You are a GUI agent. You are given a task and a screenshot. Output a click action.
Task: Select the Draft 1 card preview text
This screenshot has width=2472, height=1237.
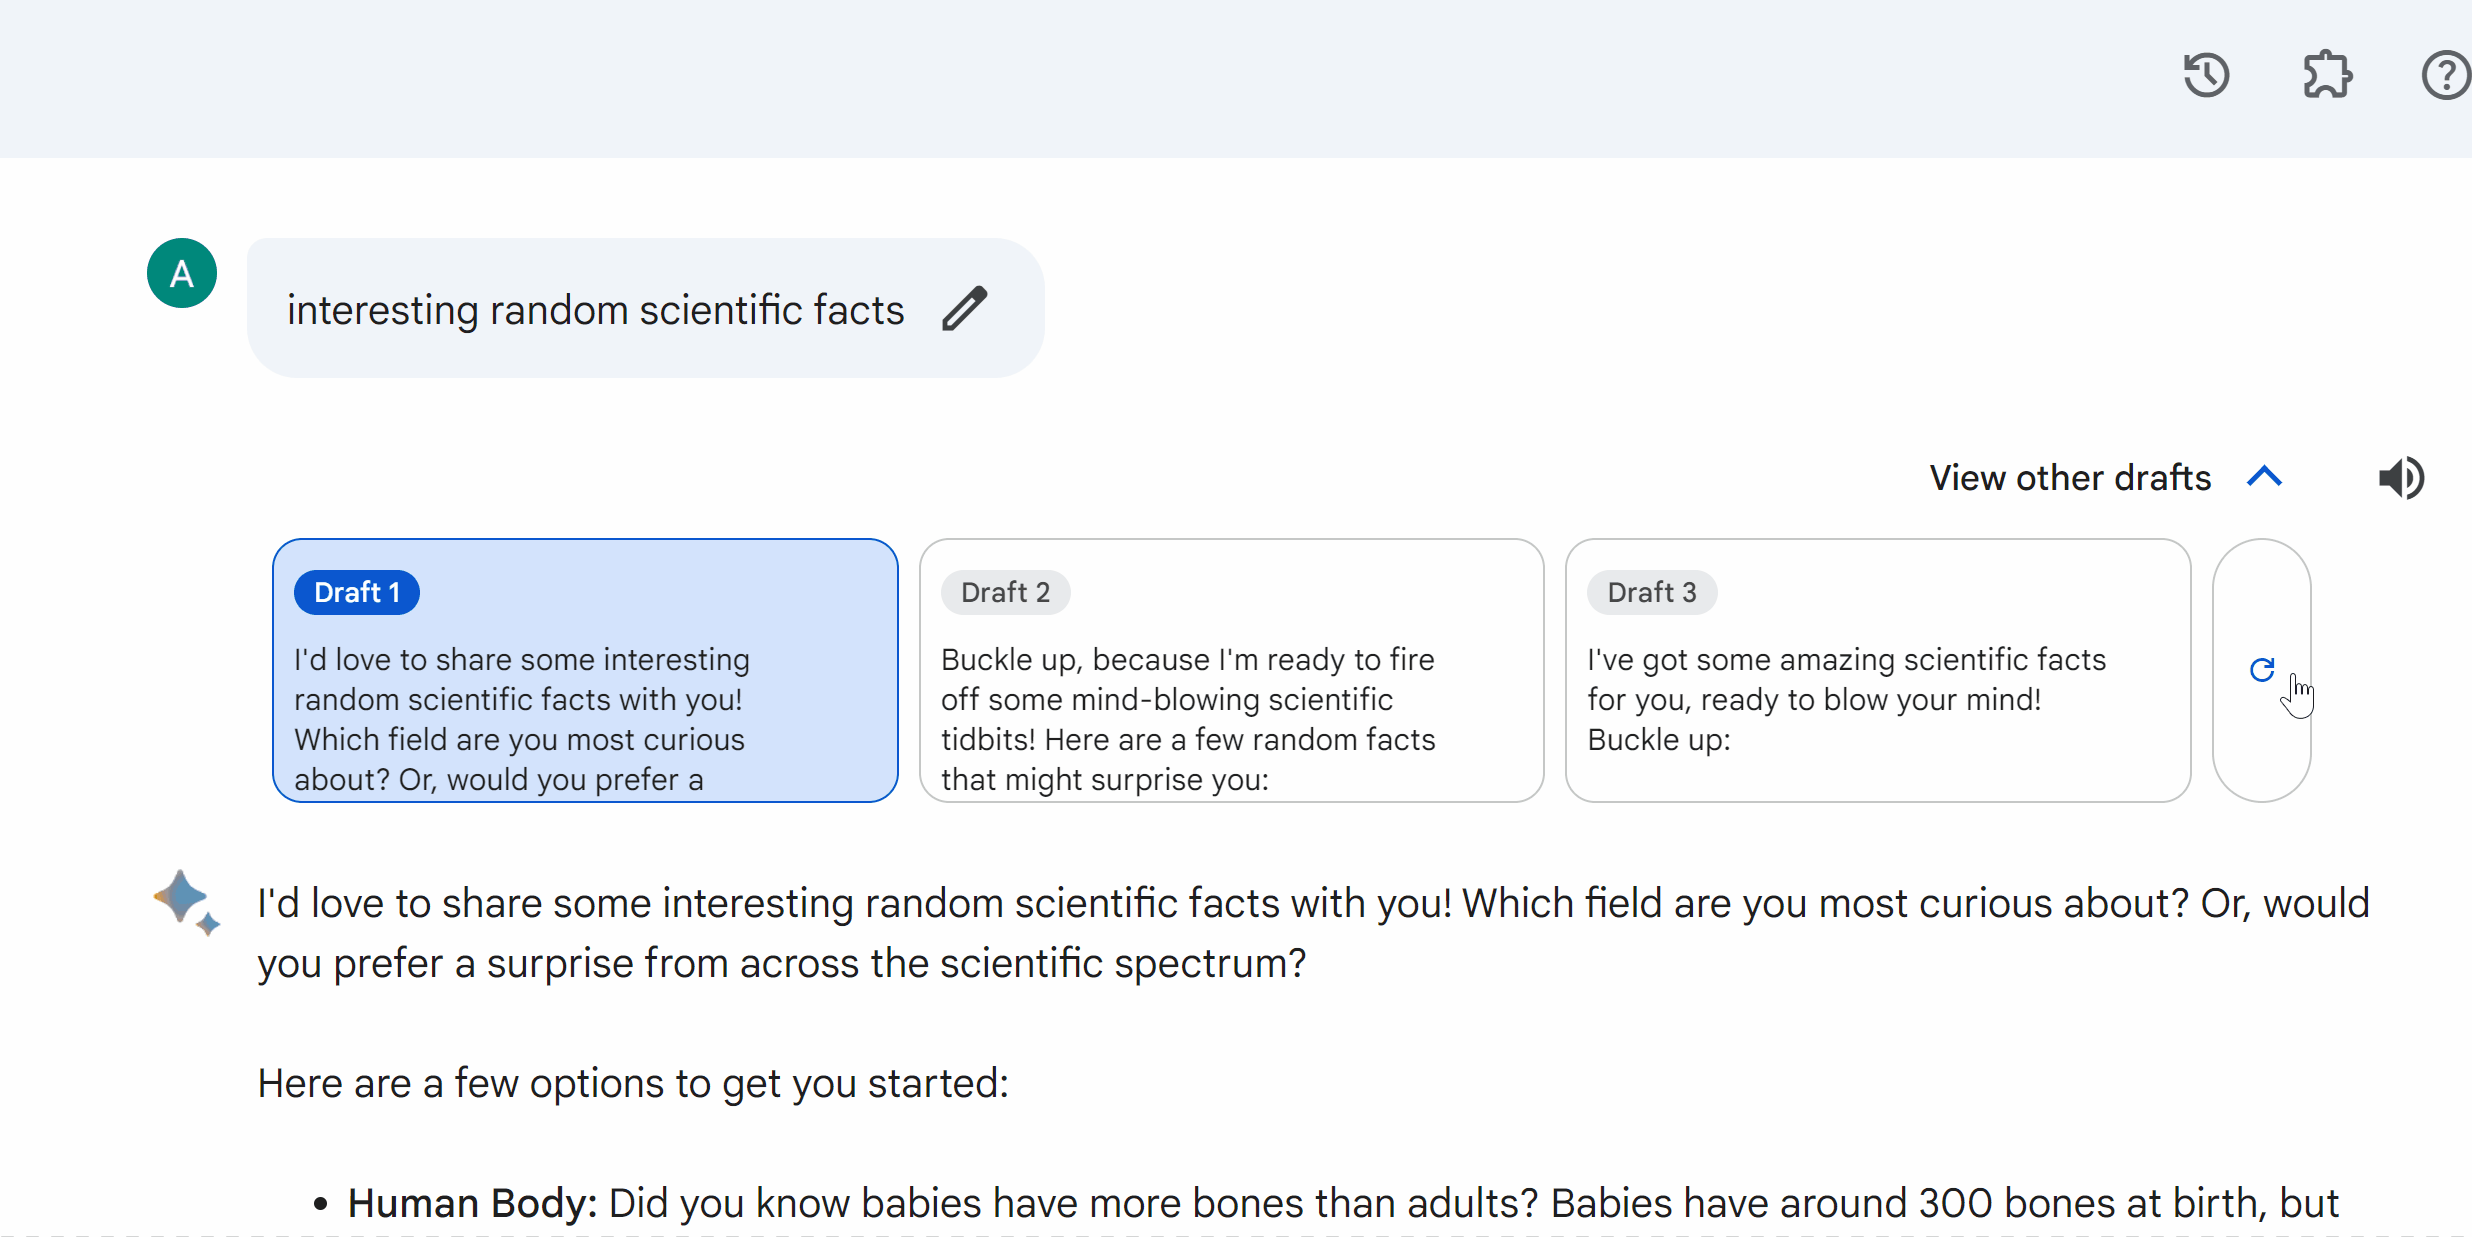521,719
